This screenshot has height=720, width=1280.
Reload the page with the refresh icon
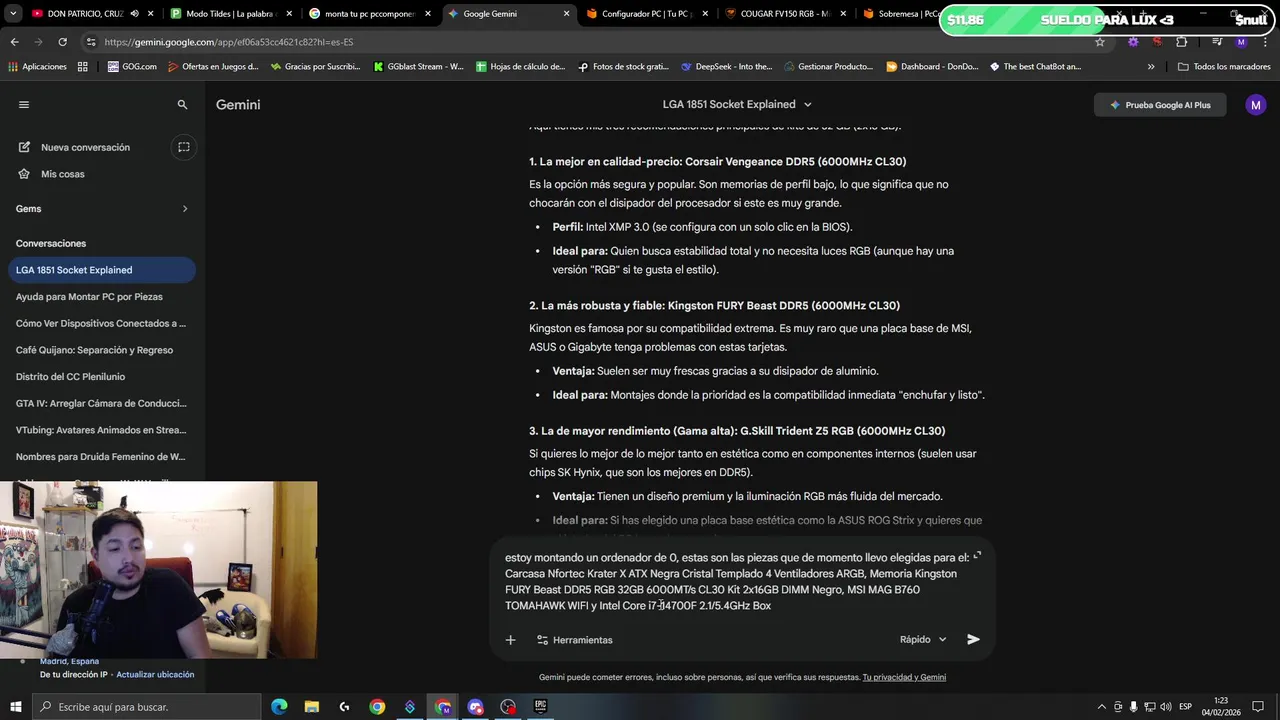coord(62,42)
